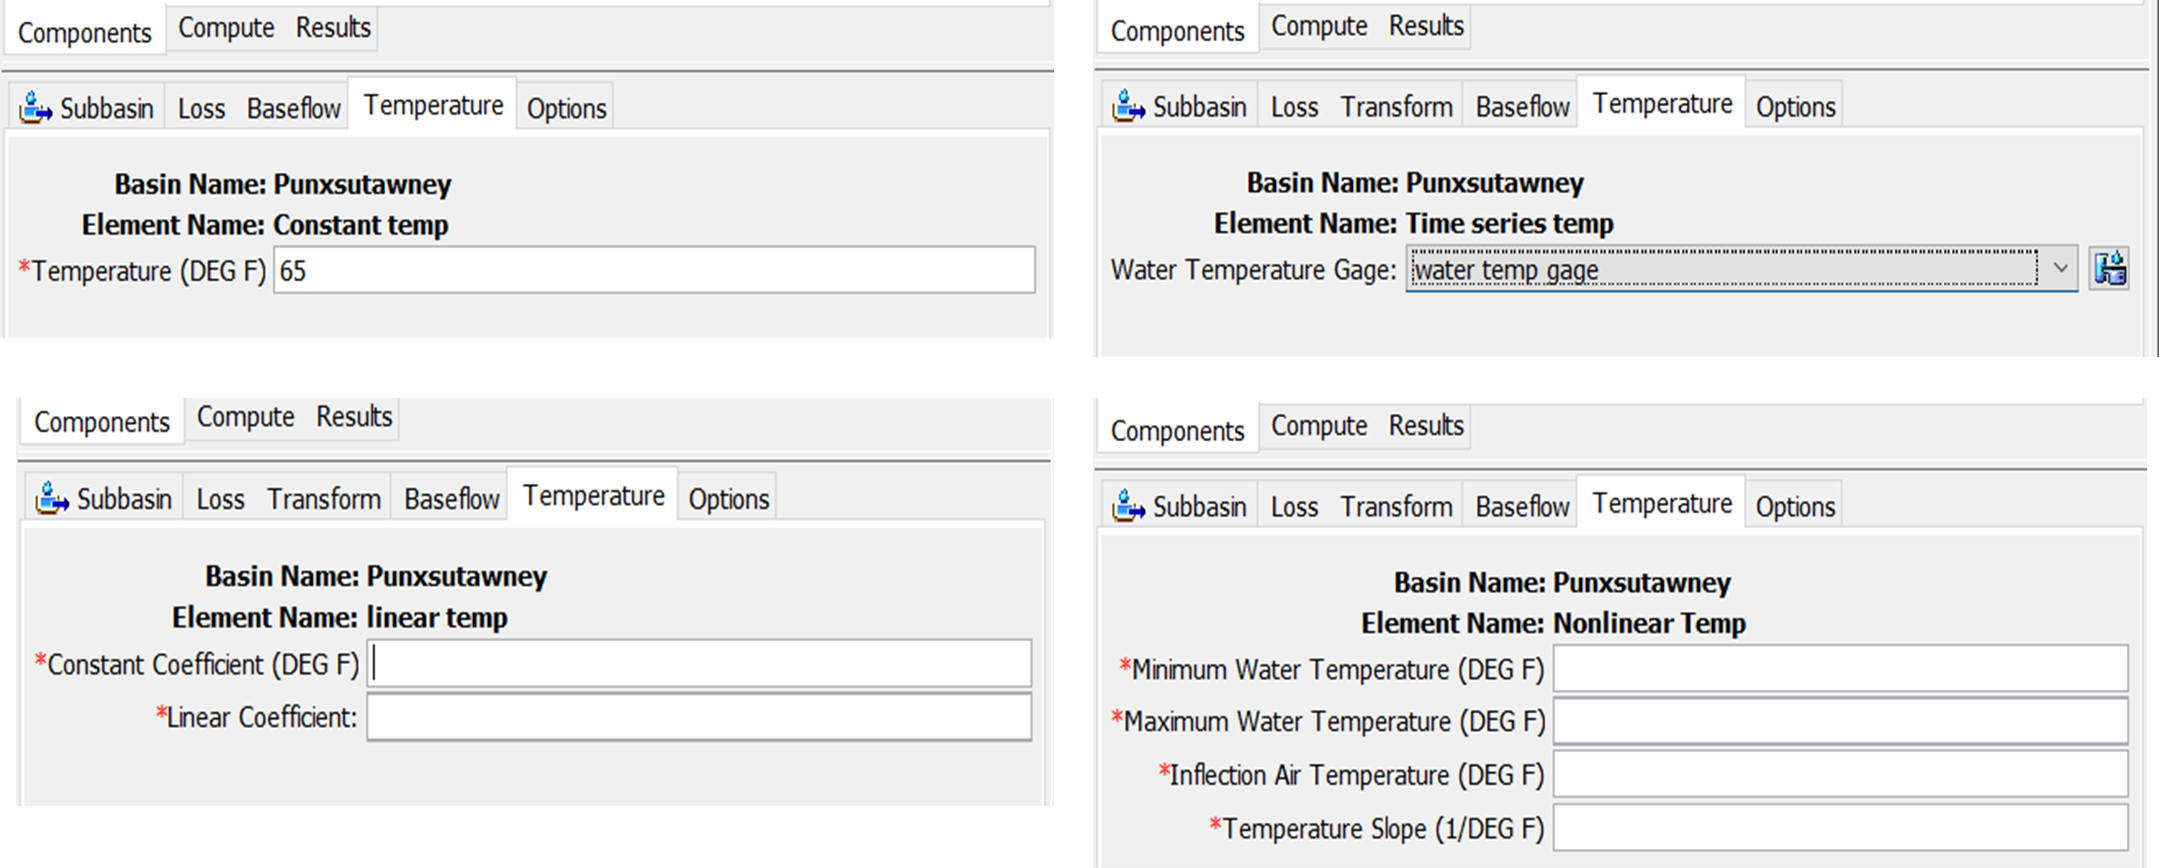2159x868 pixels.
Task: Select the Baseflow tab in the Time series temp panel
Action: click(x=1521, y=106)
